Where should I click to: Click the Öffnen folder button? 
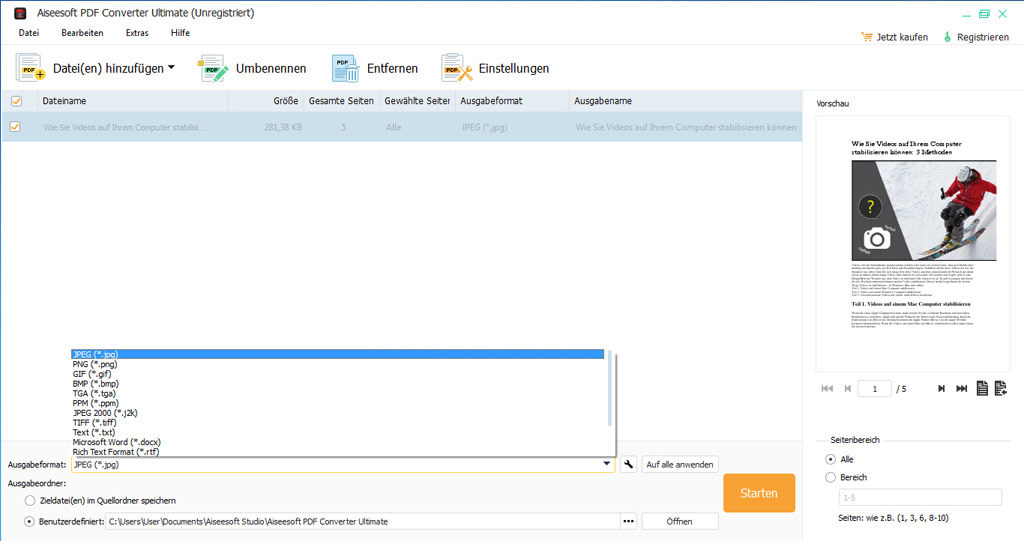point(680,521)
